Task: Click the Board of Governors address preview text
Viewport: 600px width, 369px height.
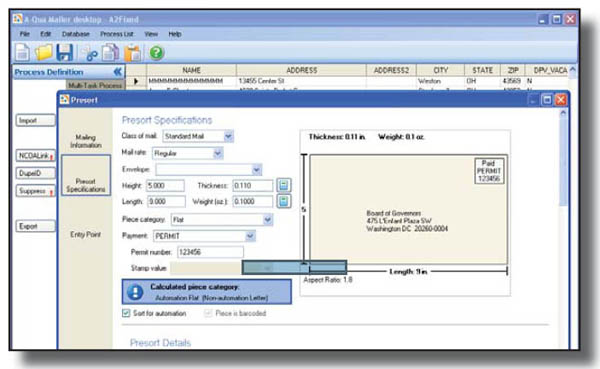Action: point(407,221)
